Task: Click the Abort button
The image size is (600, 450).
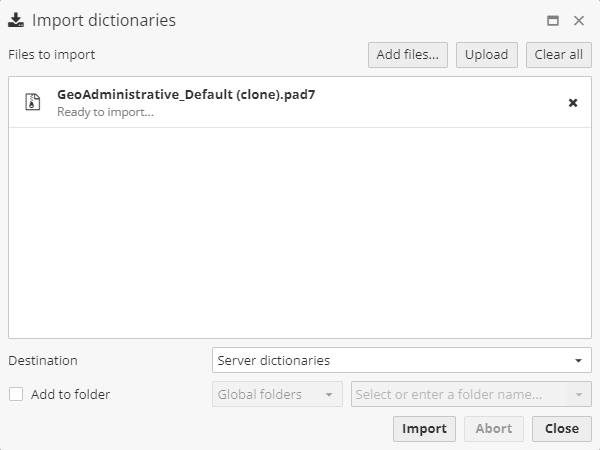Action: (x=494, y=428)
